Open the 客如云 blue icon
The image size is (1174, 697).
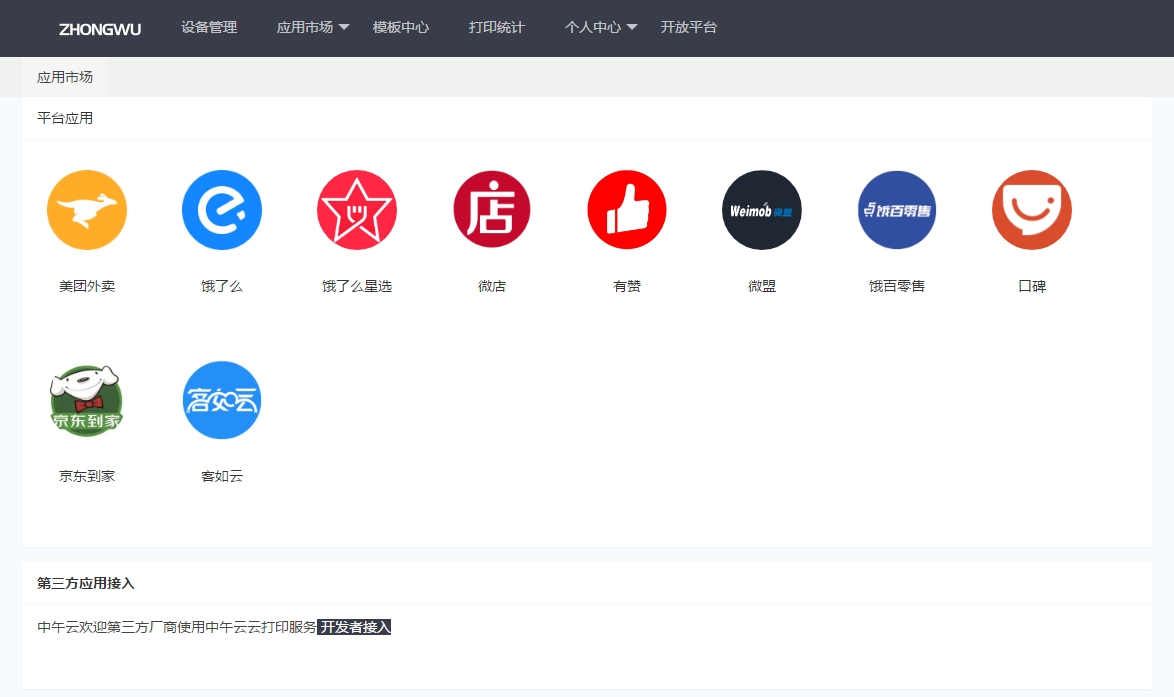pyautogui.click(x=222, y=401)
